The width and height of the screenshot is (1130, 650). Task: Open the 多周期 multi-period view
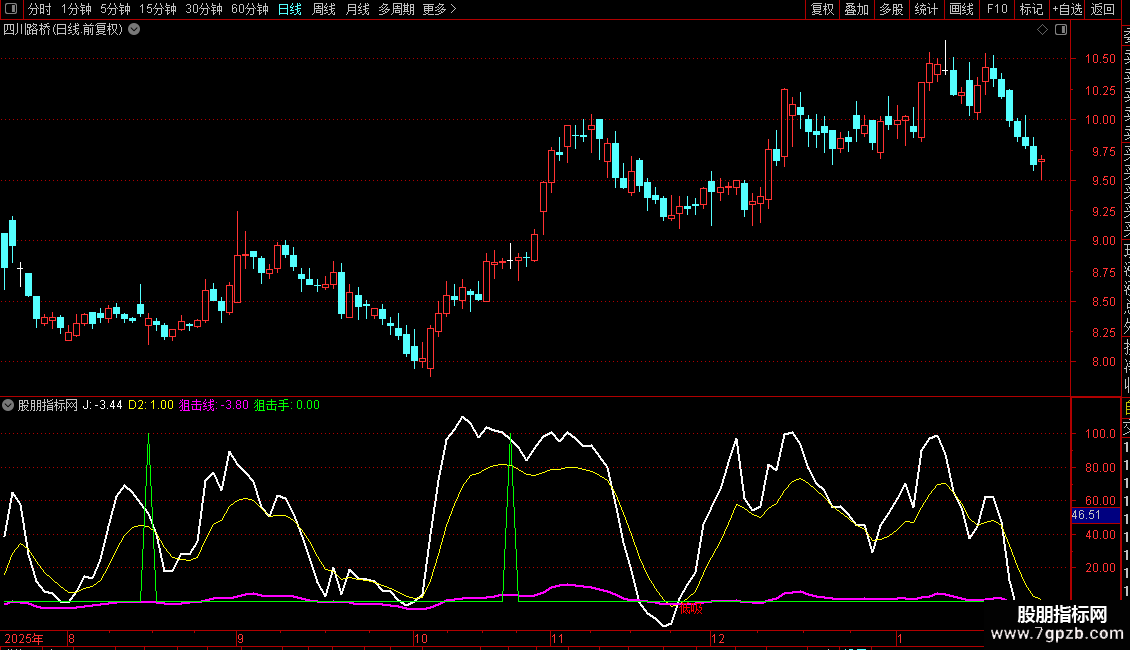click(397, 9)
